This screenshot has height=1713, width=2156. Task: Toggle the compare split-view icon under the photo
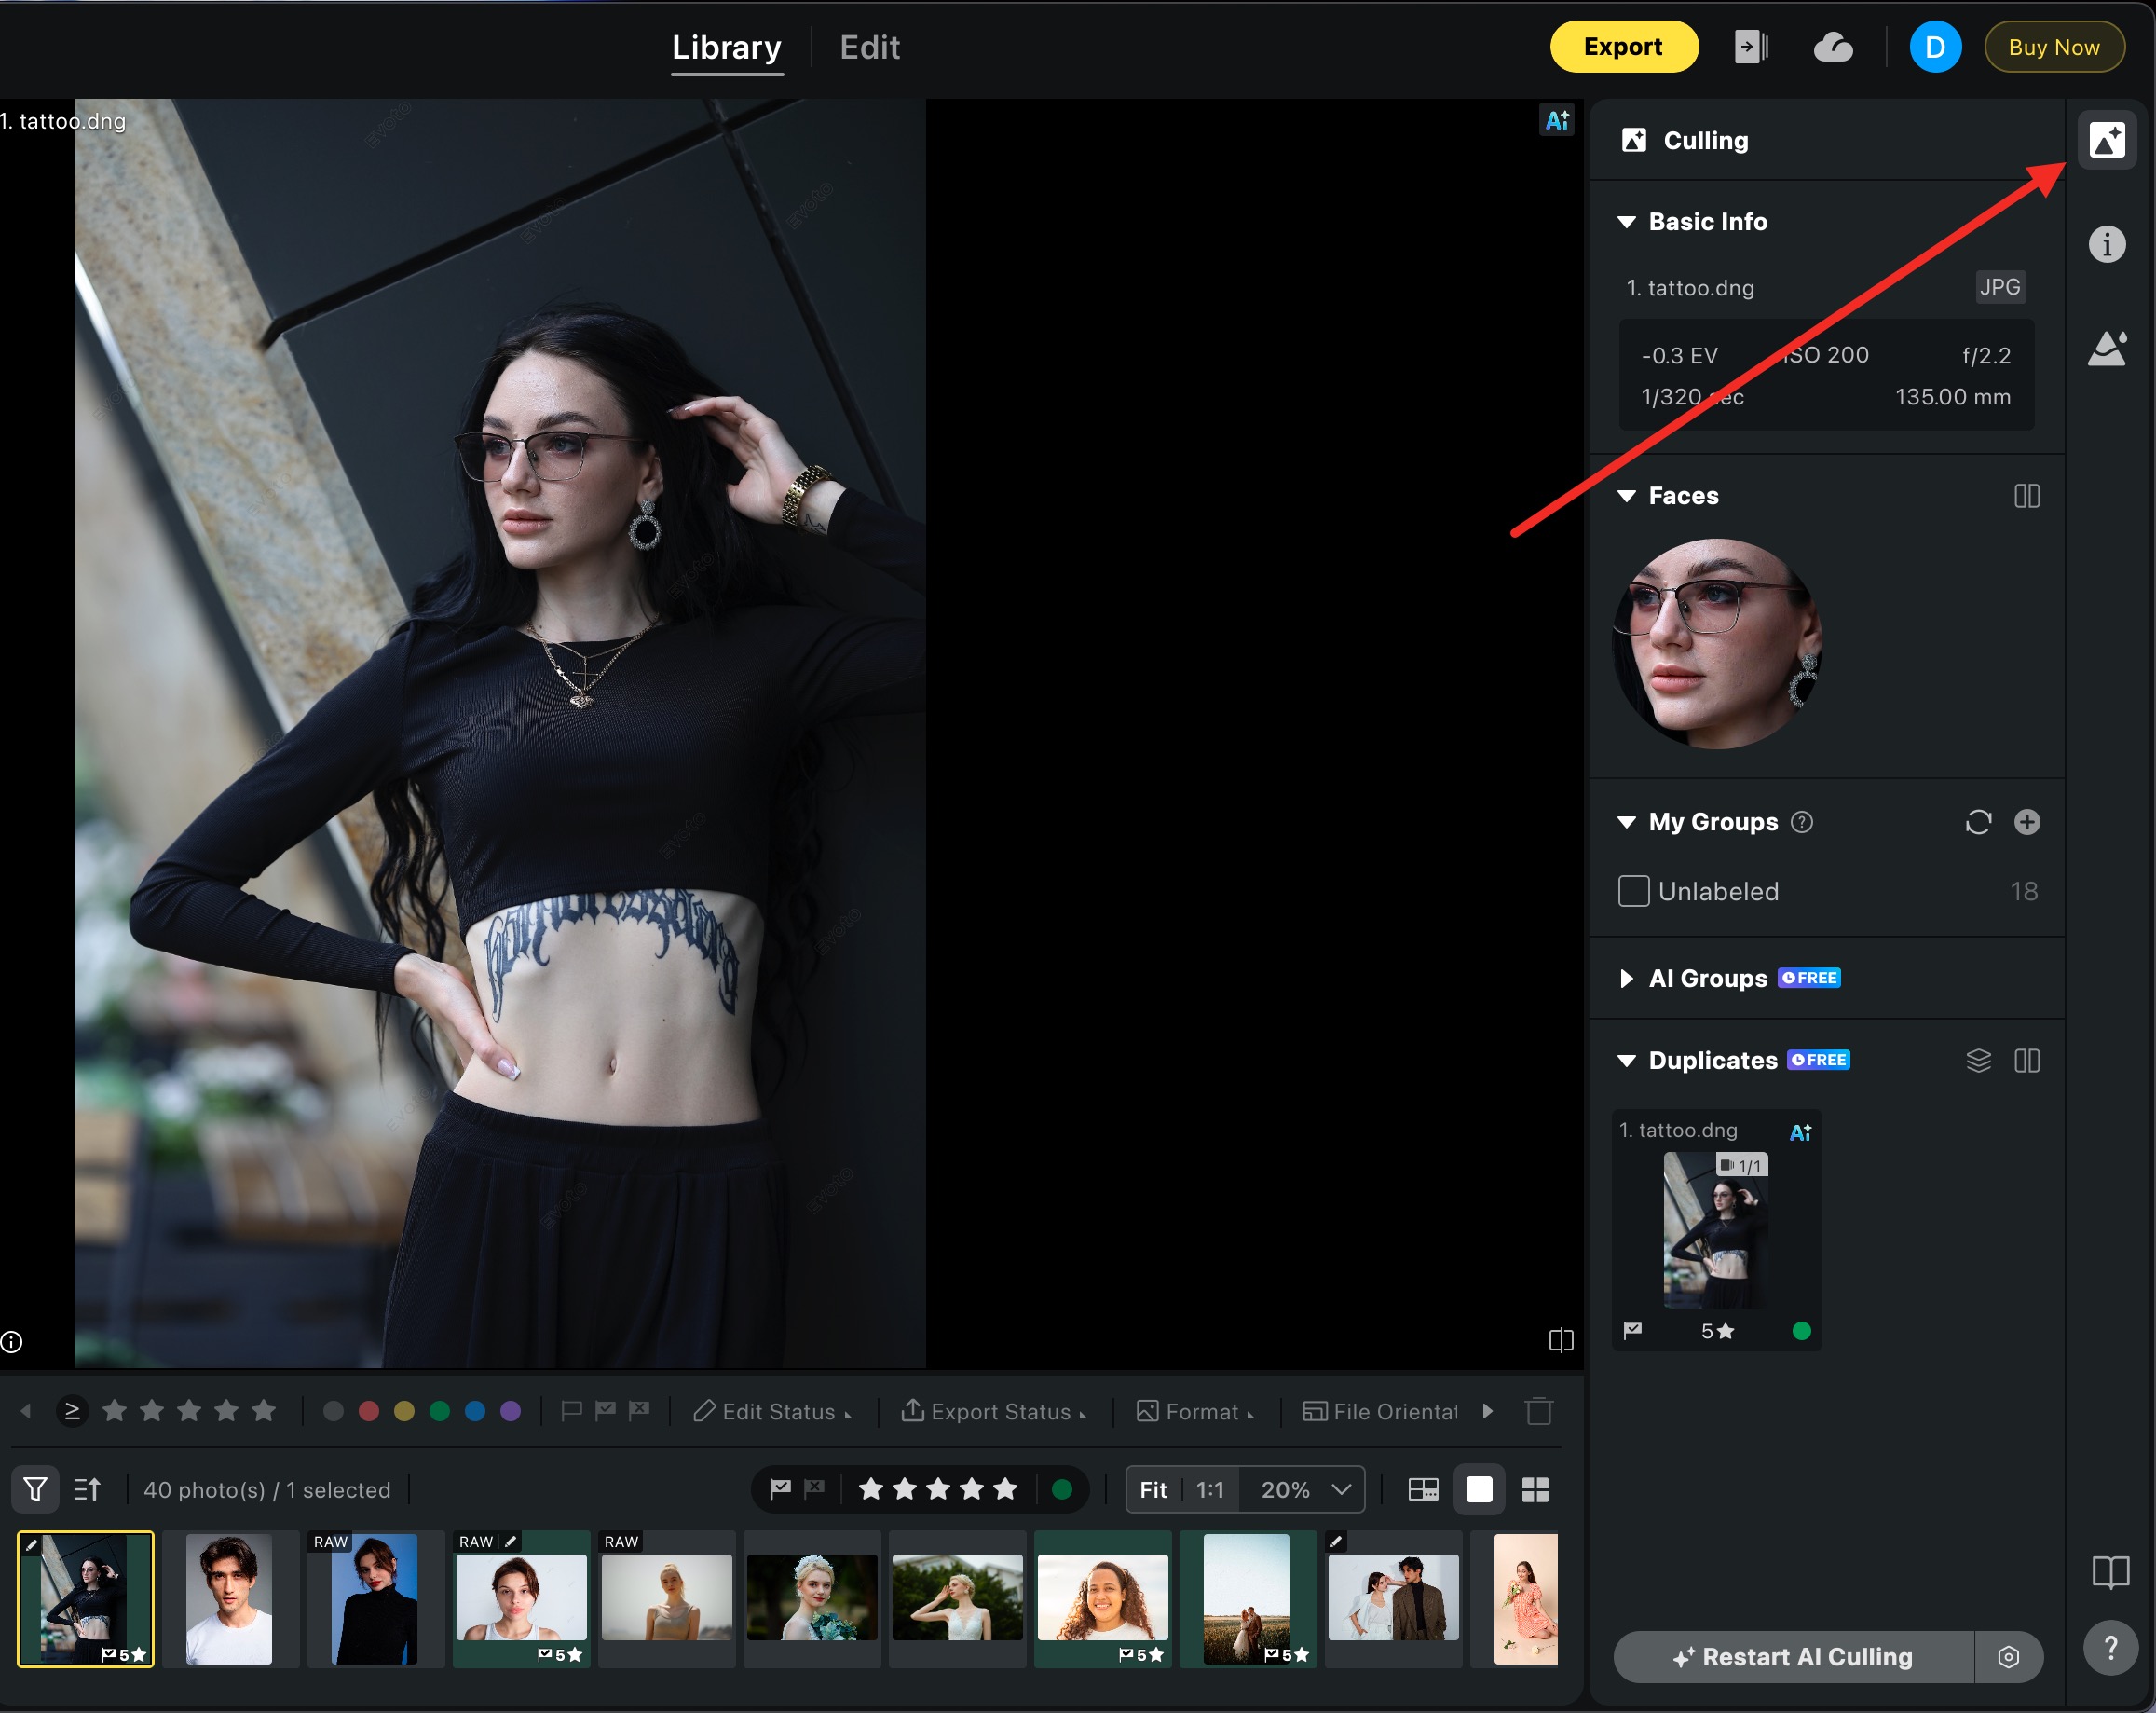click(x=1560, y=1340)
